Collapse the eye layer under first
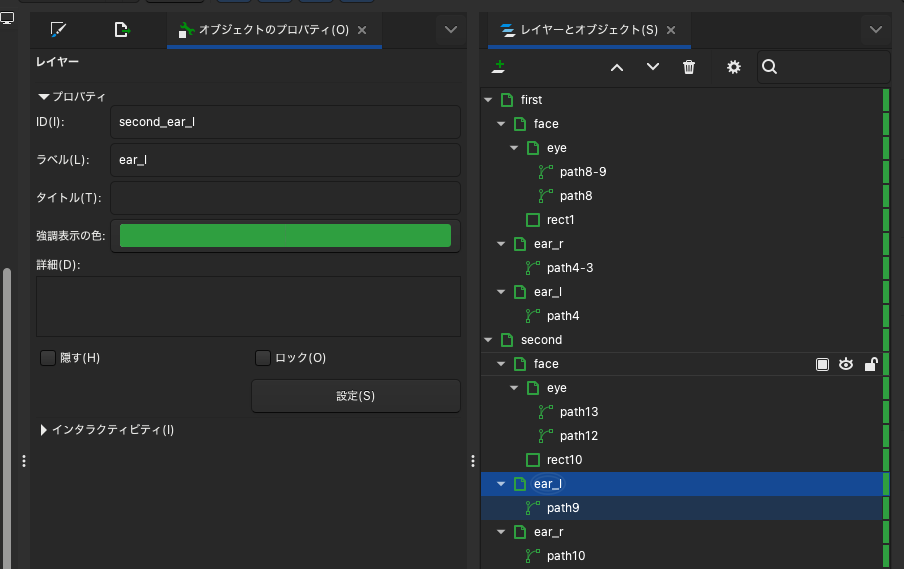This screenshot has width=904, height=569. pyautogui.click(x=514, y=148)
